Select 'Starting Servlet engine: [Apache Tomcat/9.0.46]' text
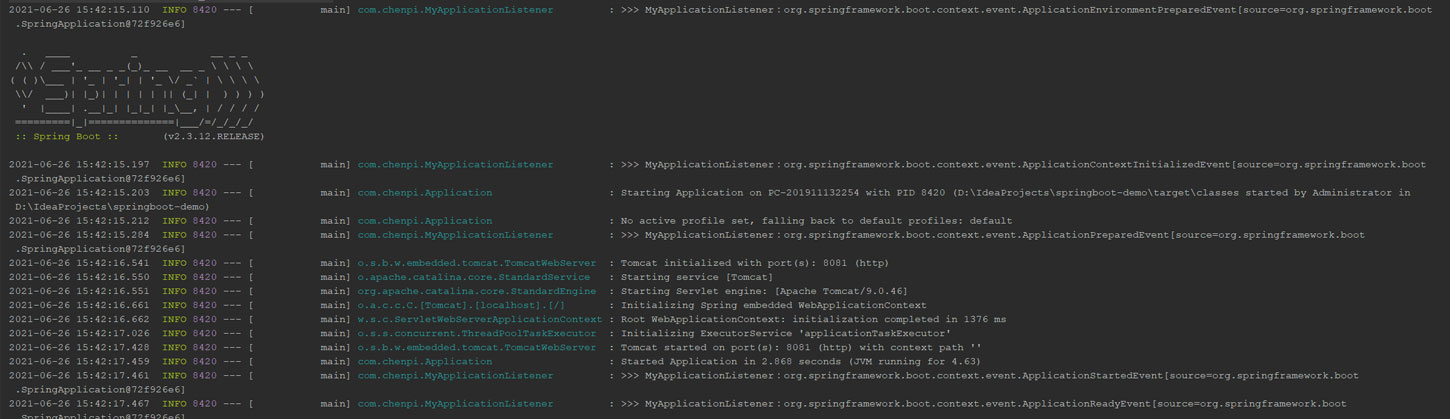This screenshot has height=419, width=1450. pyautogui.click(x=765, y=290)
